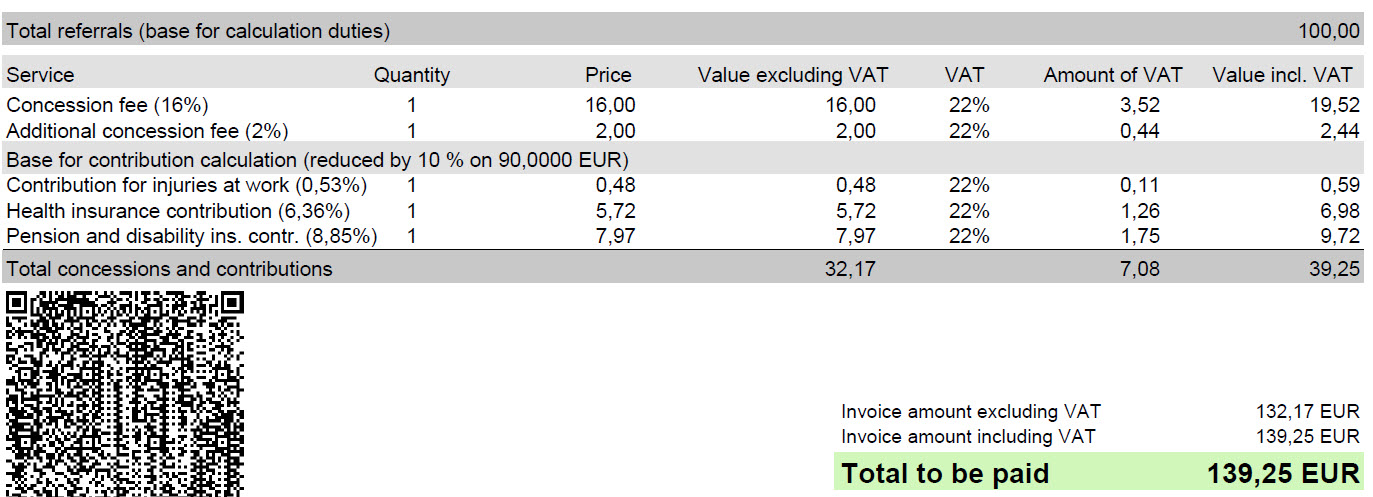
Task: Select Base for contribution calculation row
Action: (x=684, y=159)
